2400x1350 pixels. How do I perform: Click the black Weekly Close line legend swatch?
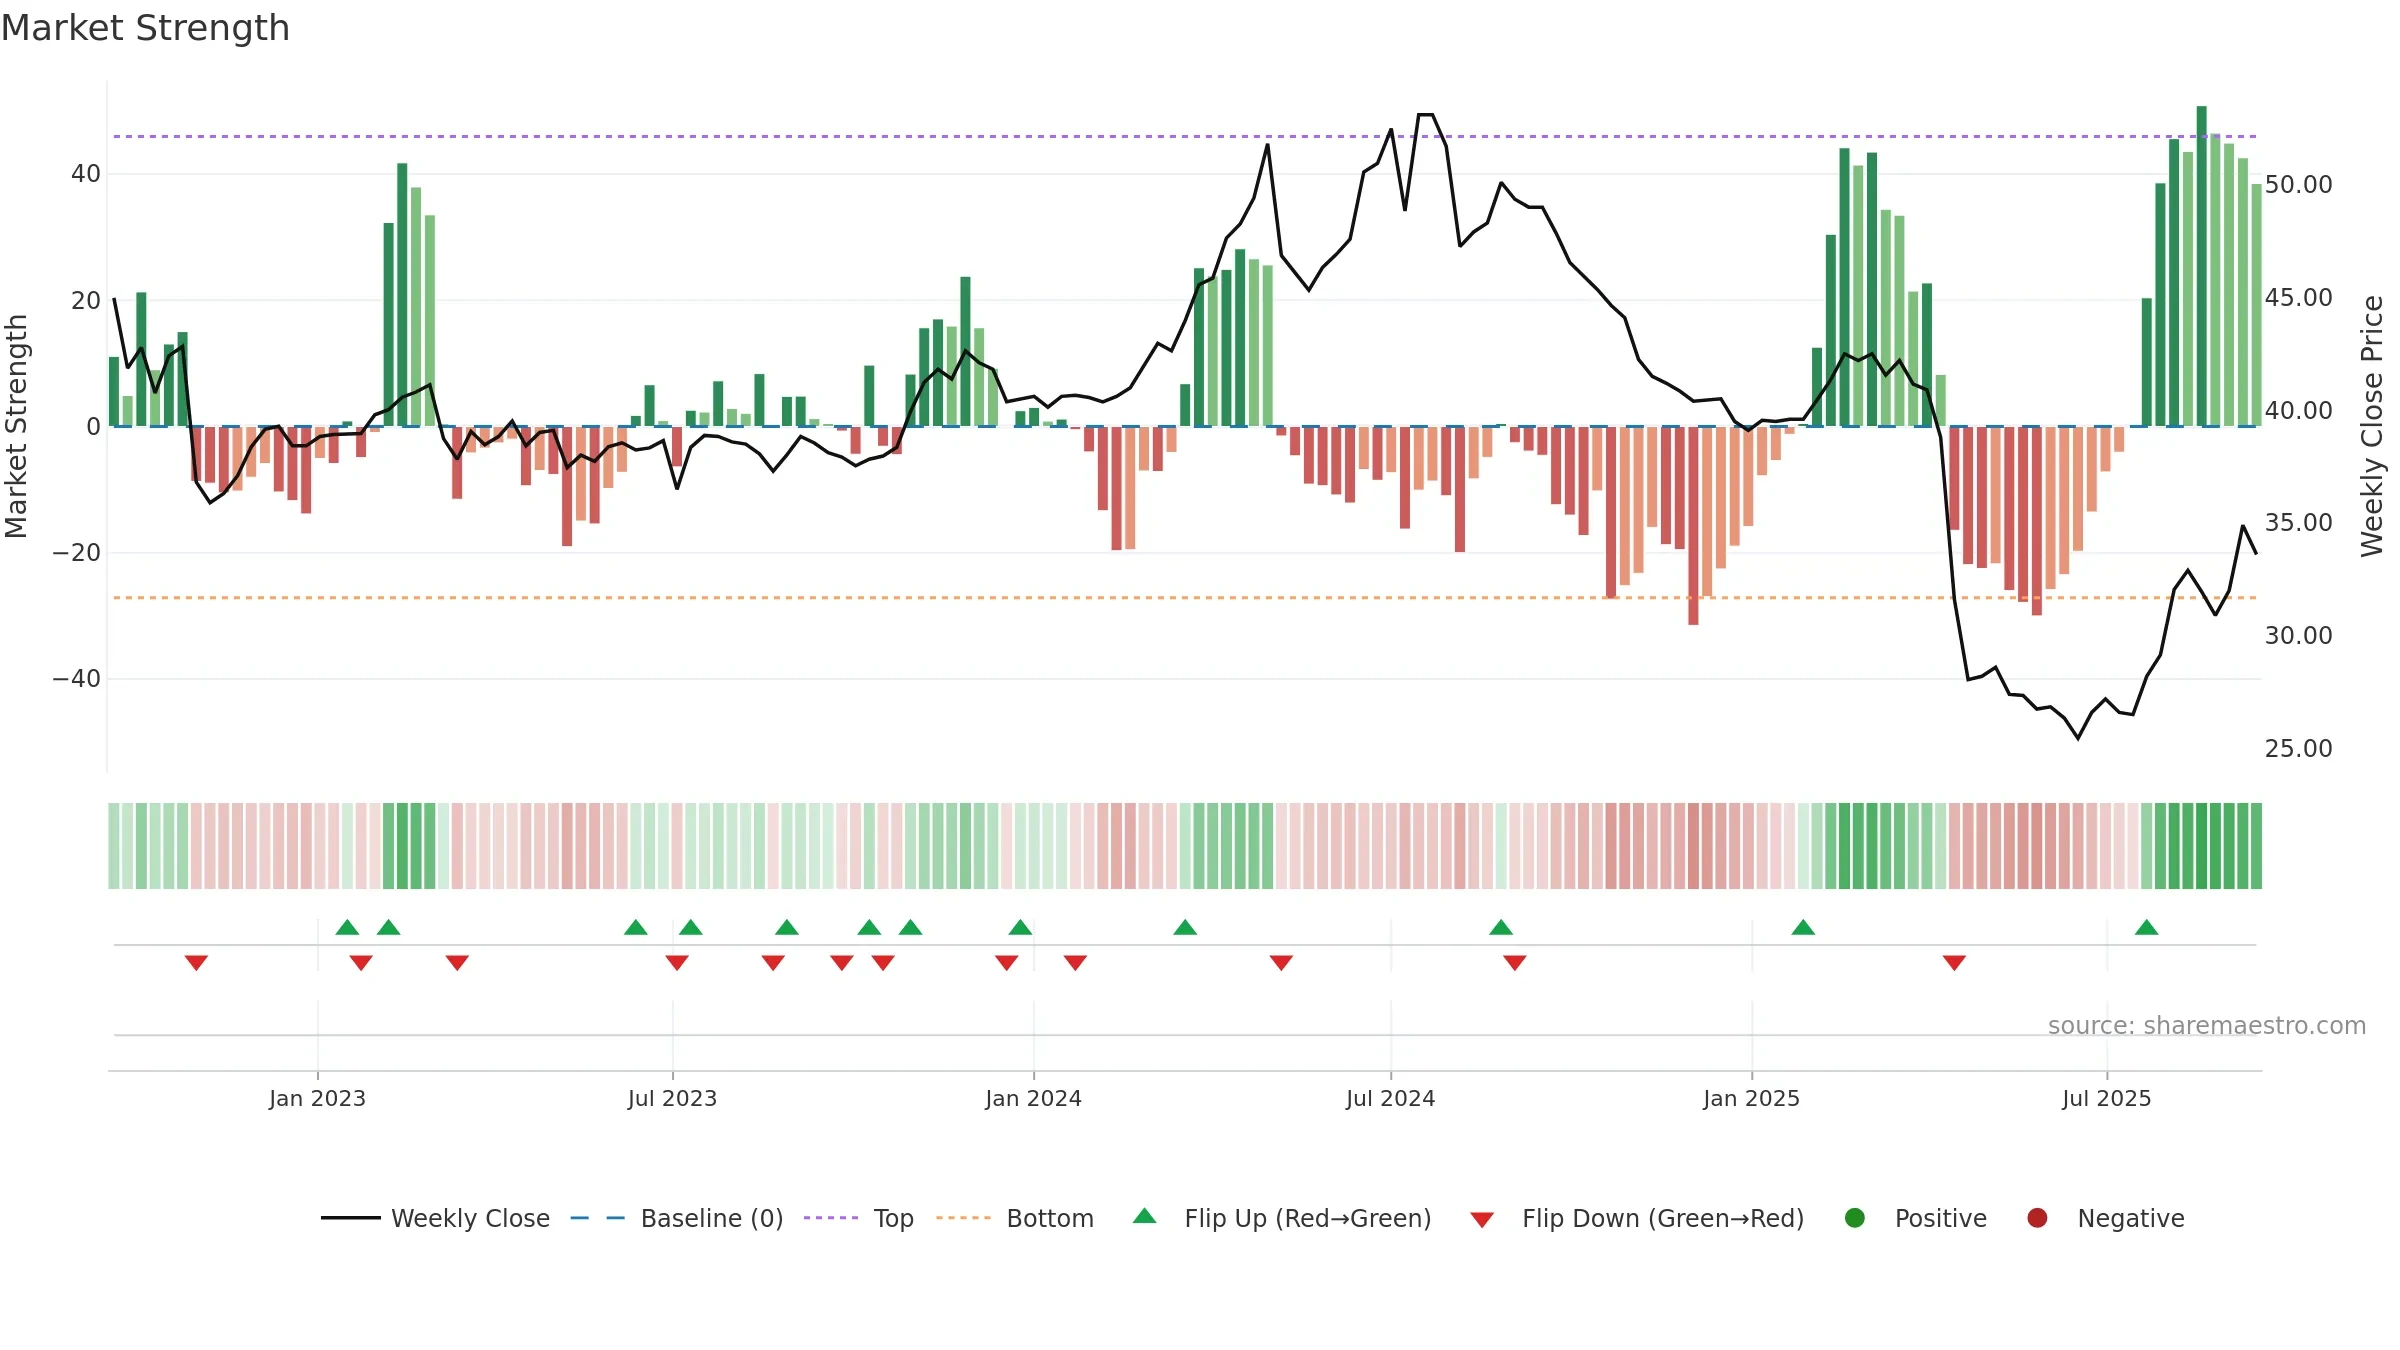351,1218
